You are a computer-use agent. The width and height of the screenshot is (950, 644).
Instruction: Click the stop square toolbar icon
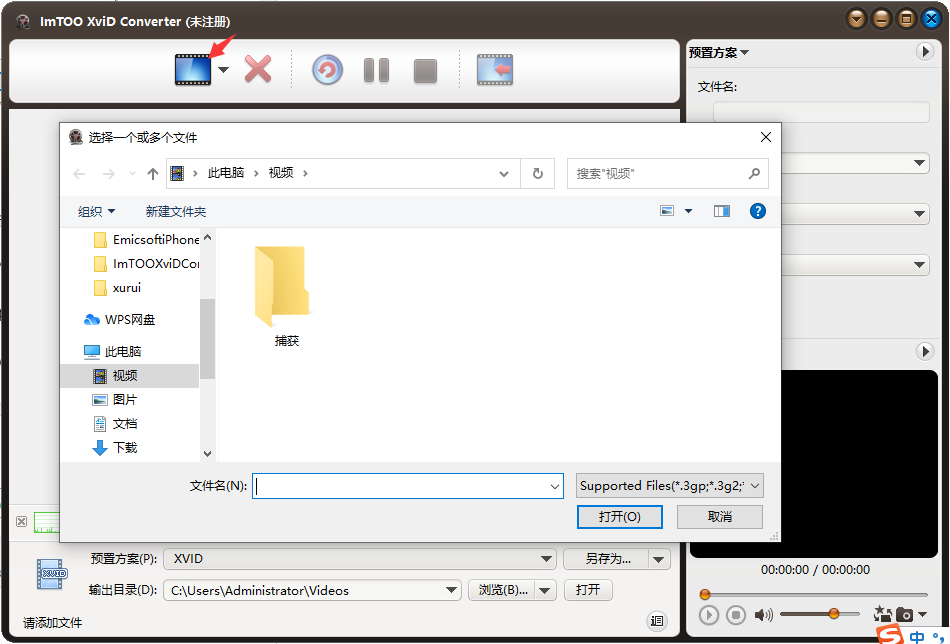(425, 71)
